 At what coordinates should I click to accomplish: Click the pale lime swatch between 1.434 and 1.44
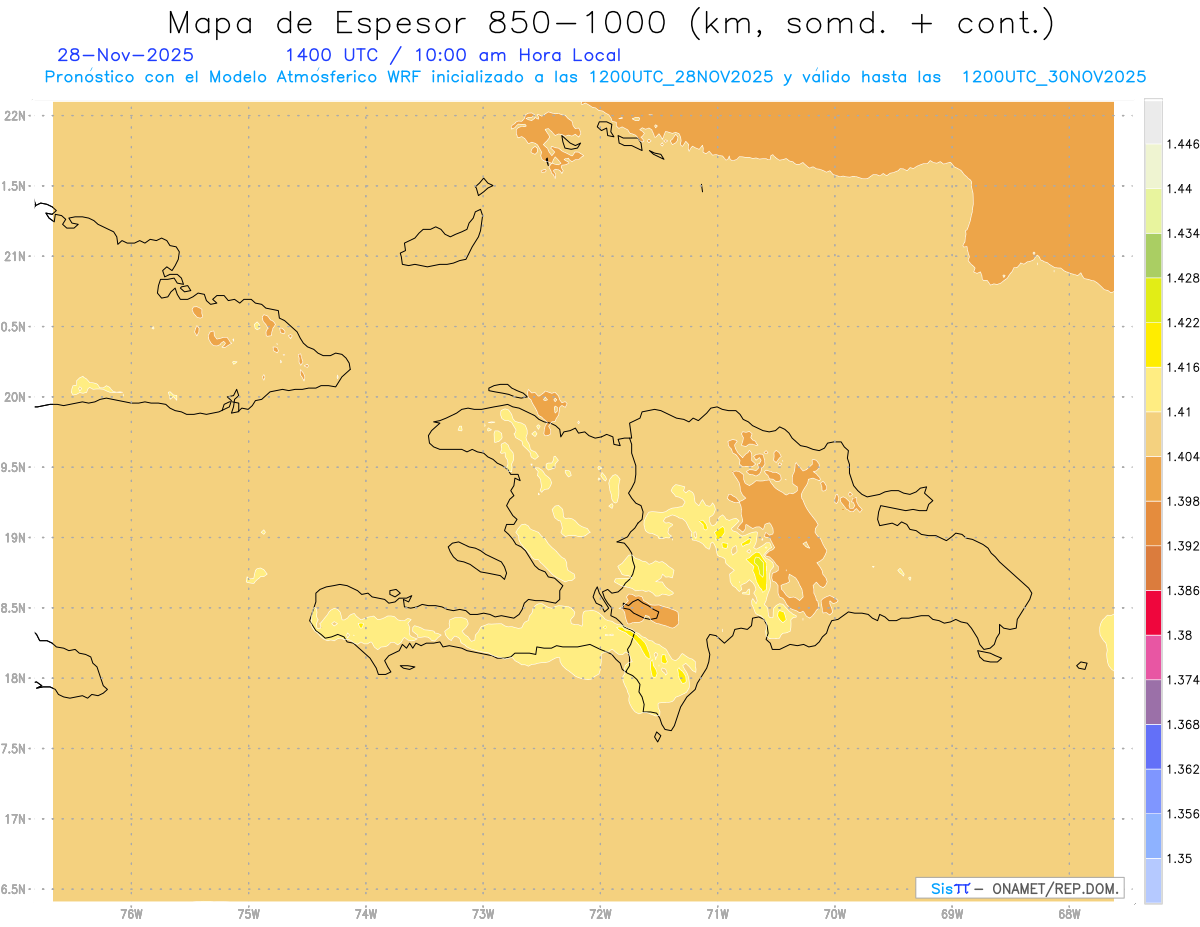(x=1153, y=211)
